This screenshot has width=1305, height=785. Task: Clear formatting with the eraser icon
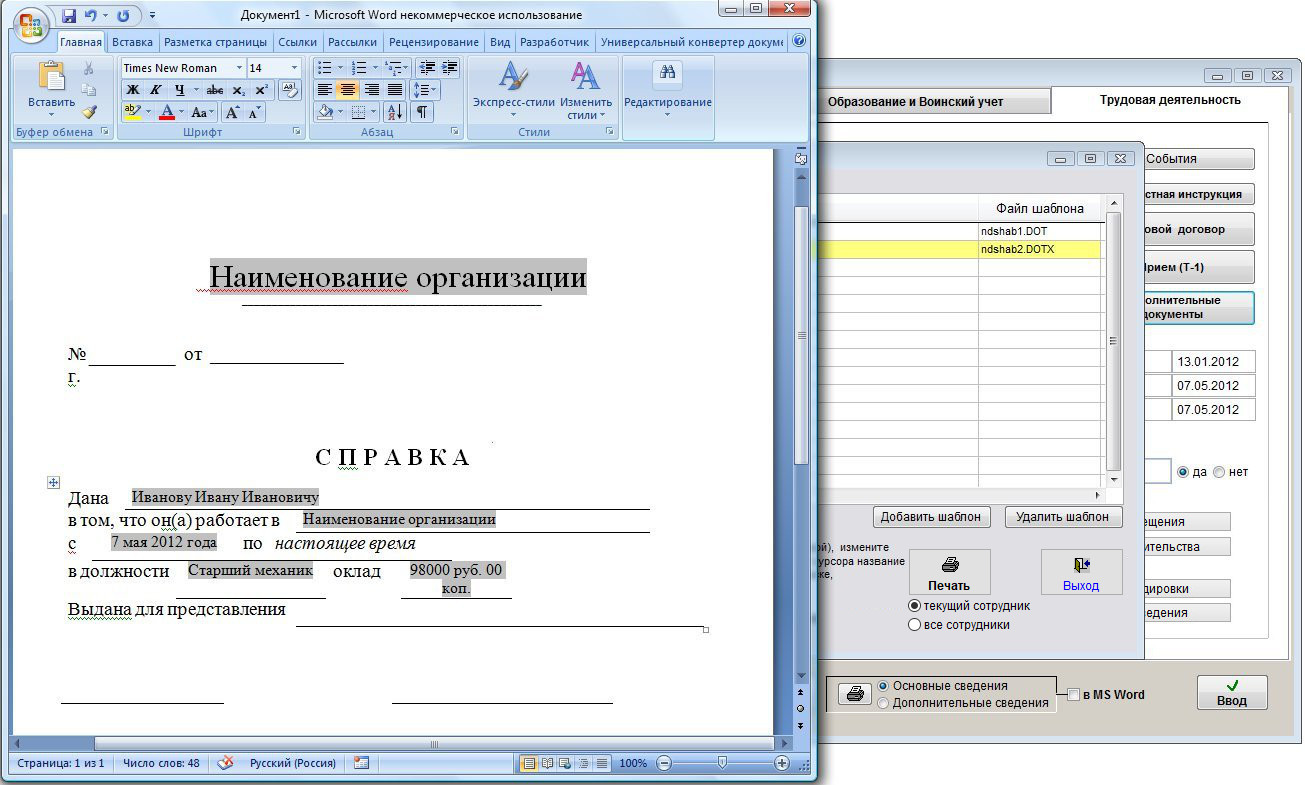tap(289, 90)
